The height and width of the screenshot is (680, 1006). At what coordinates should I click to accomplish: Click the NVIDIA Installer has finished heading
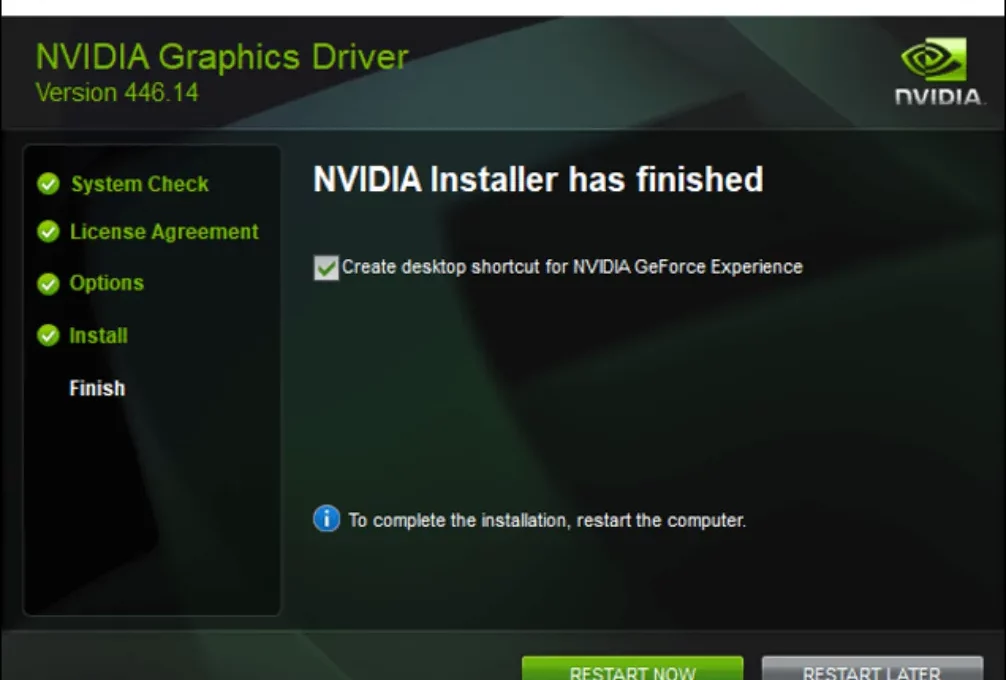tap(538, 179)
